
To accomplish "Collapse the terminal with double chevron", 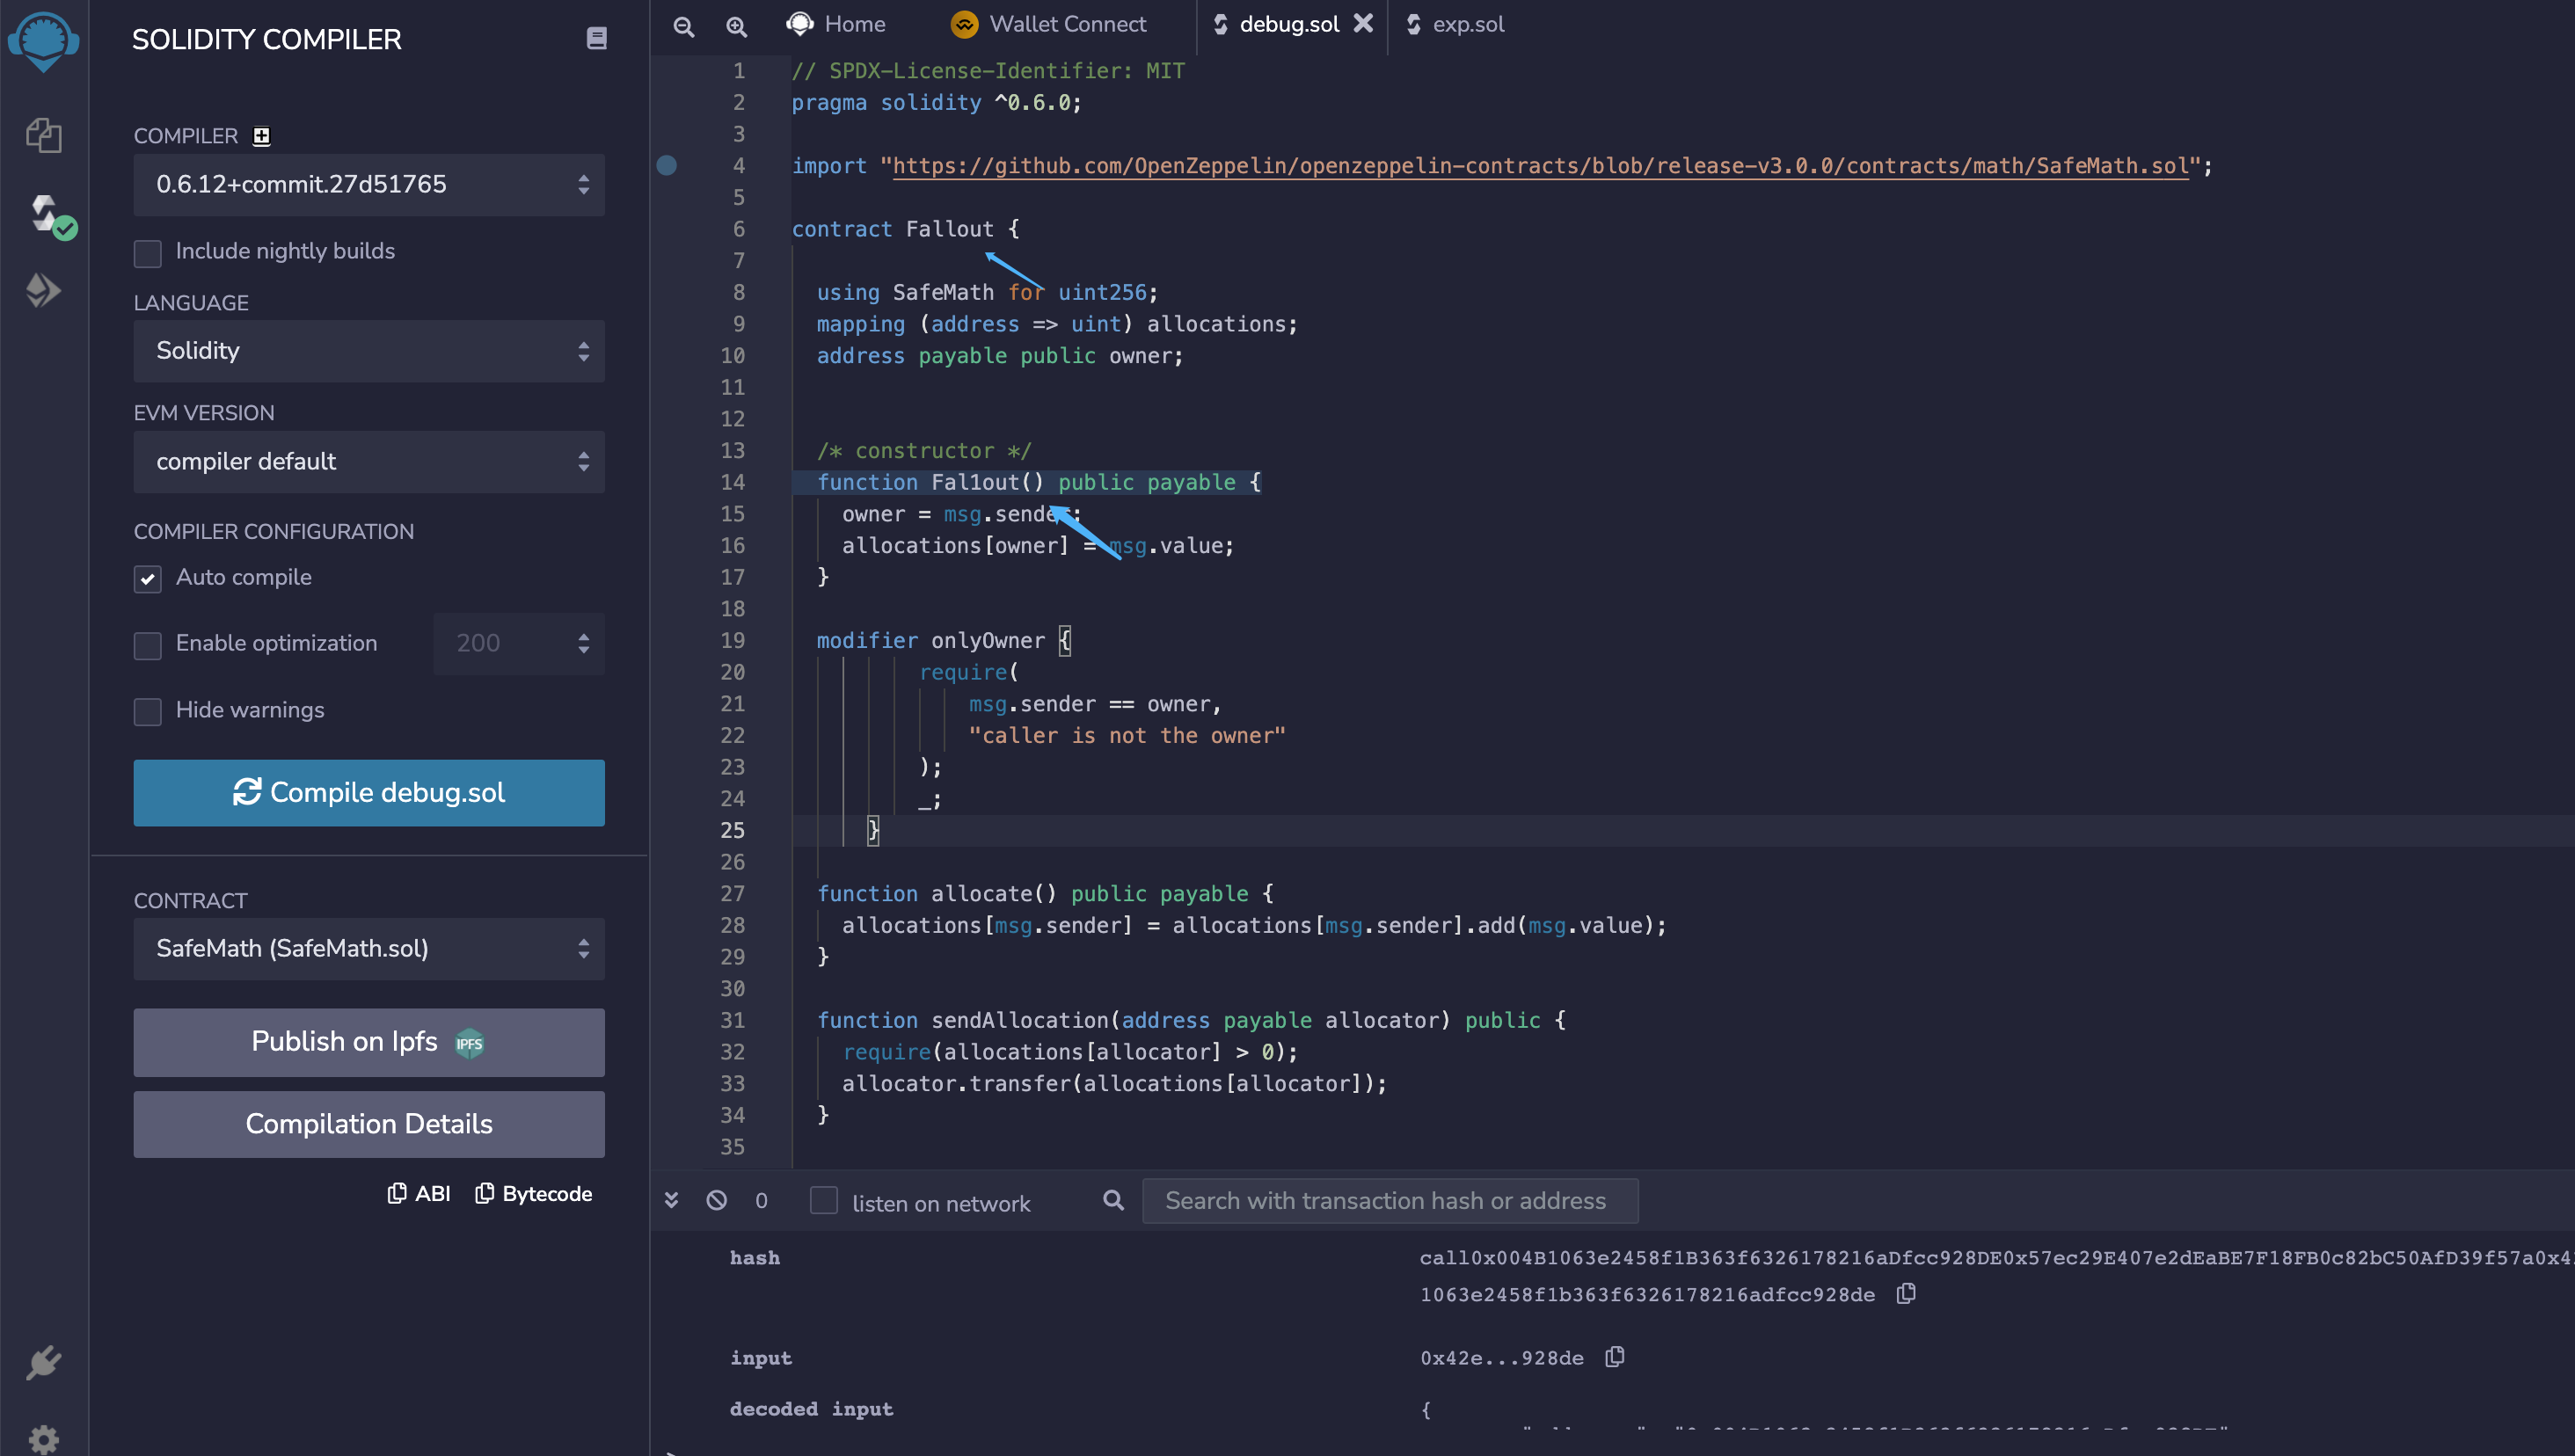I will [x=672, y=1200].
